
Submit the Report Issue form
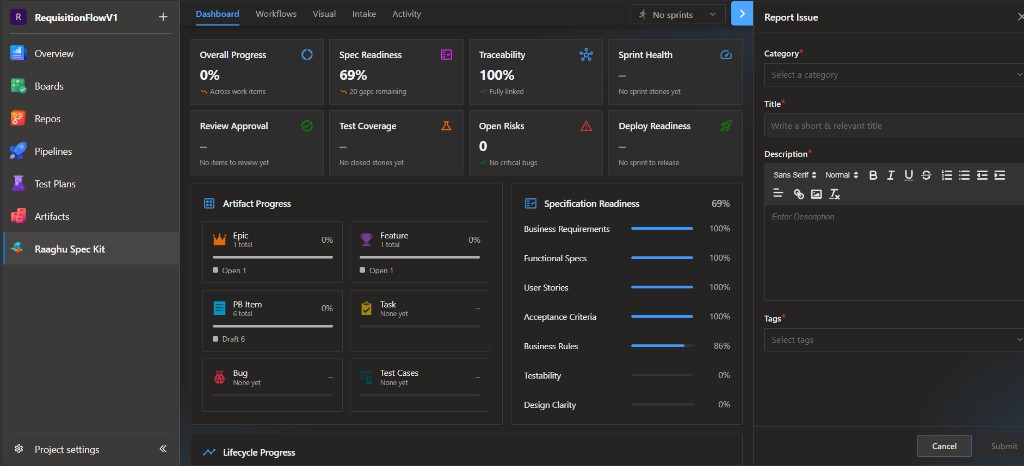[x=1004, y=446]
